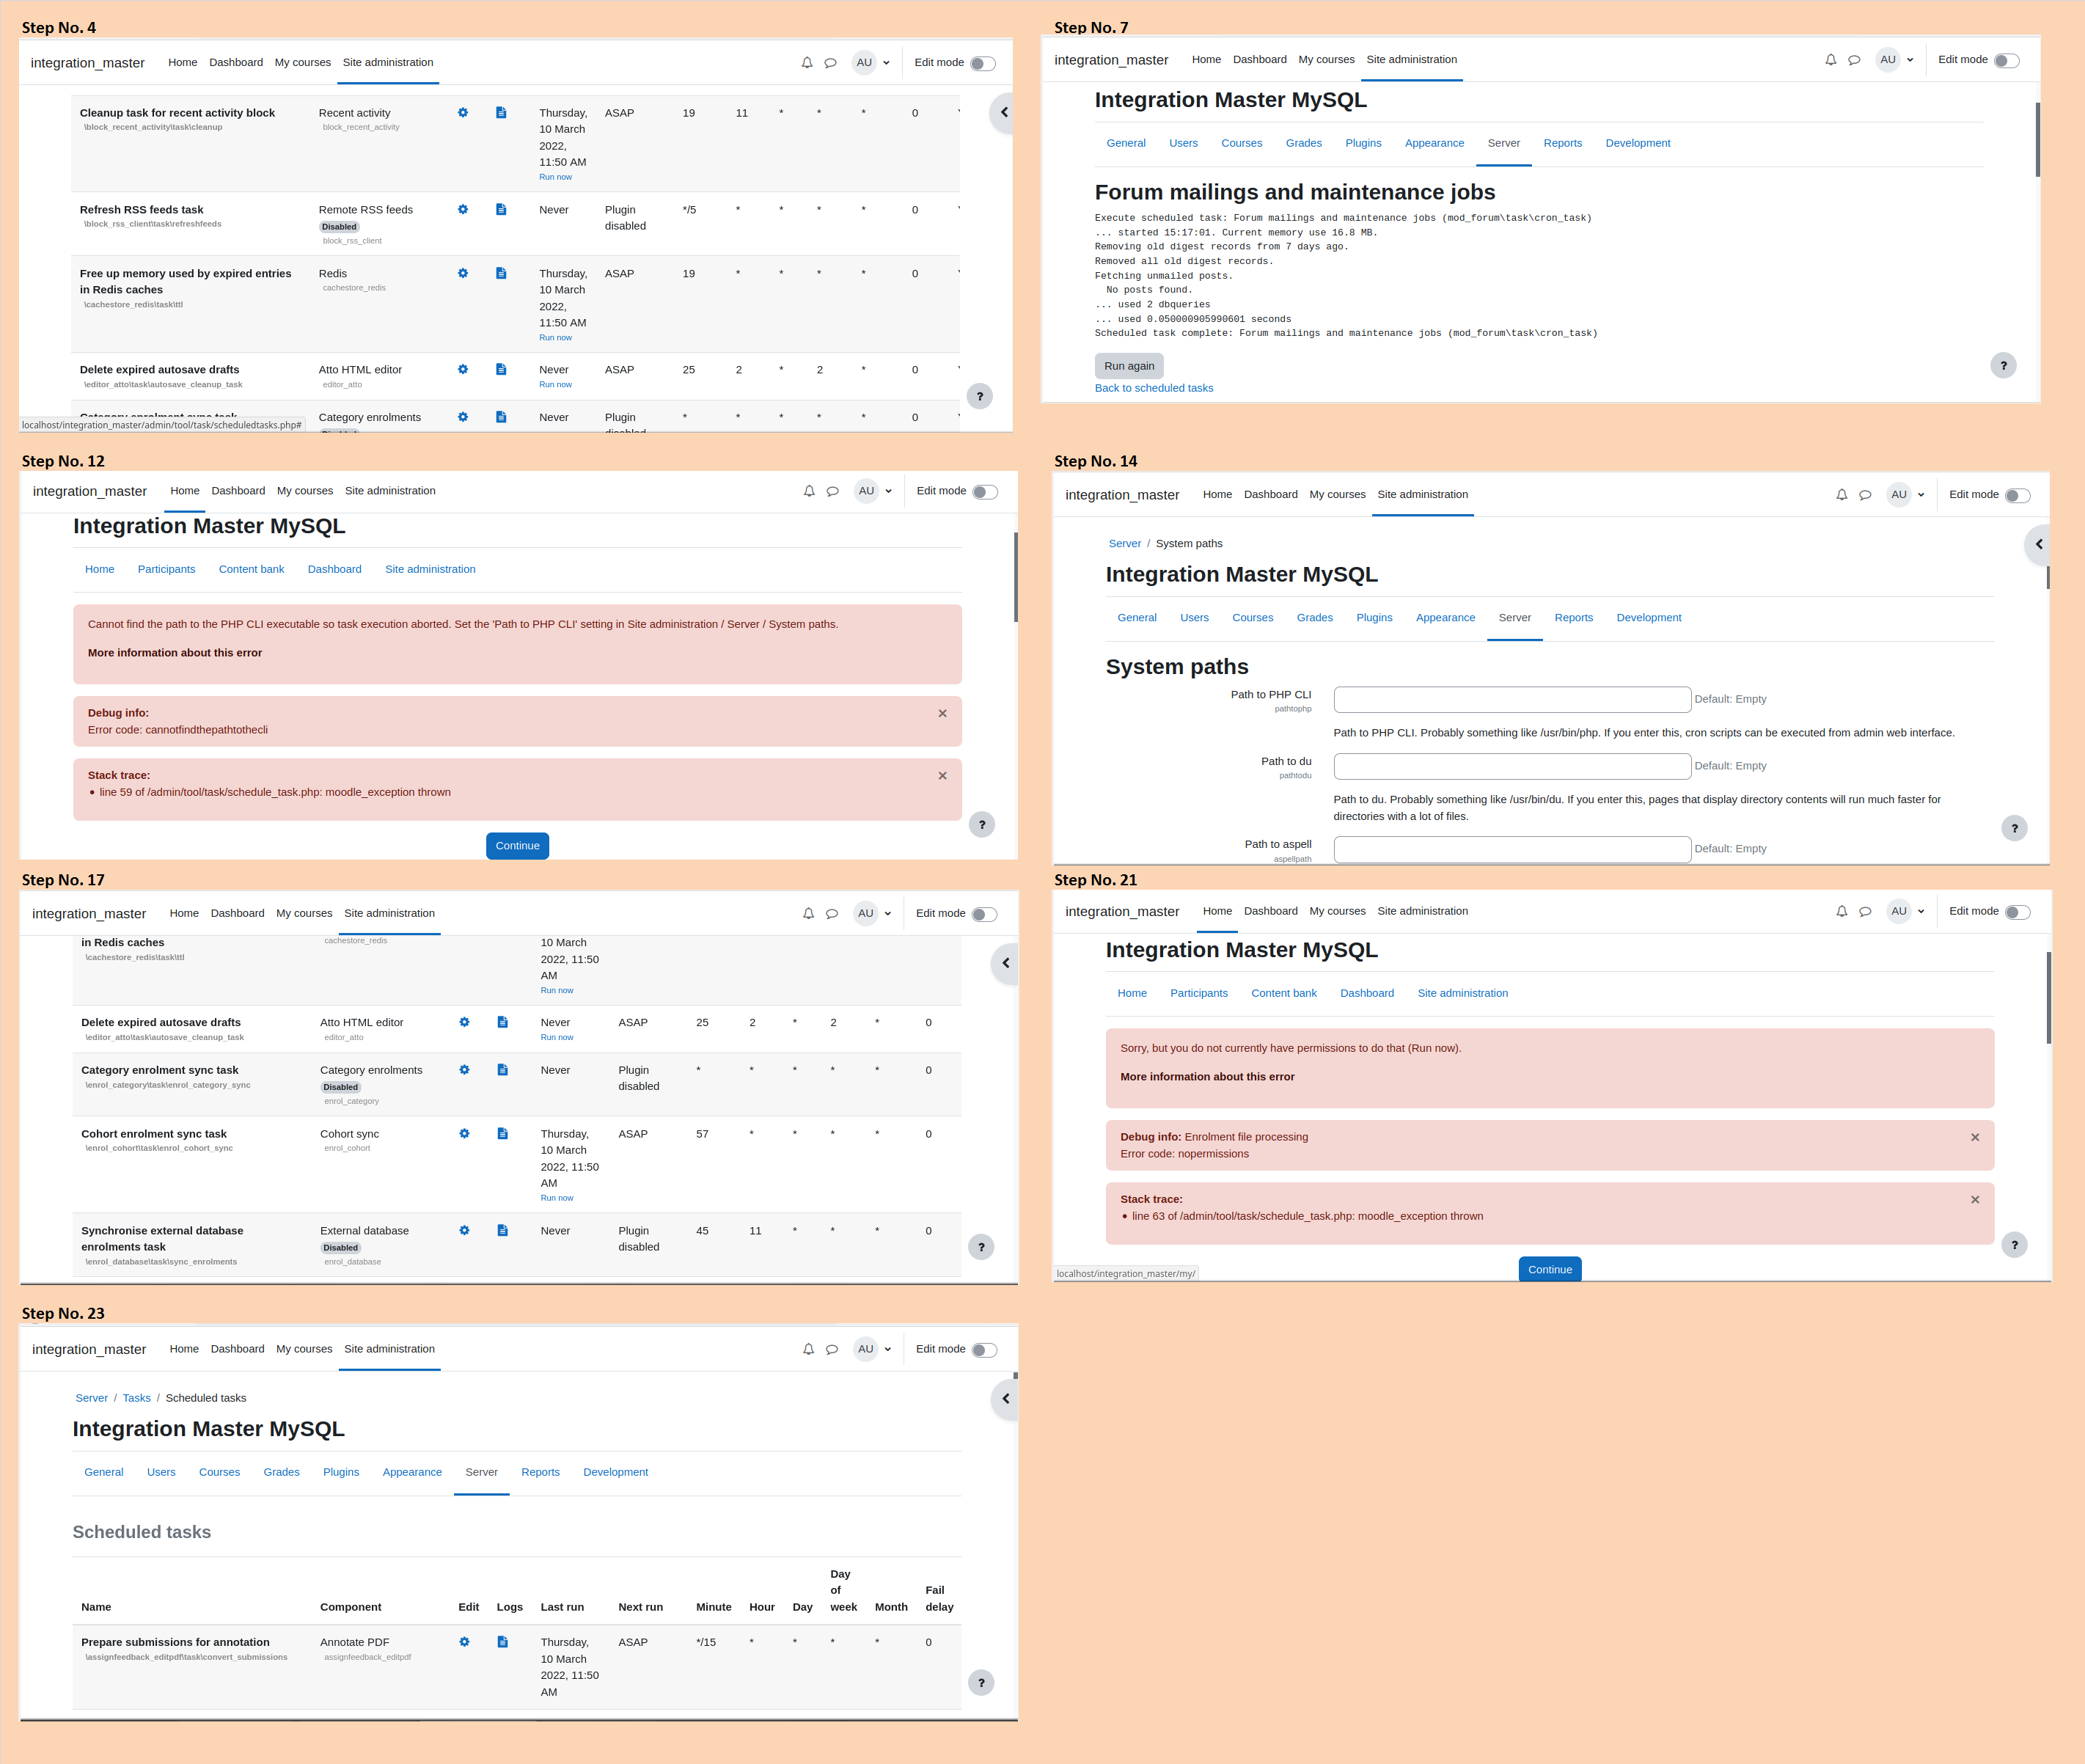Enable Edit mode switch in Step 12 panel
The width and height of the screenshot is (2085, 1764).
click(986, 492)
